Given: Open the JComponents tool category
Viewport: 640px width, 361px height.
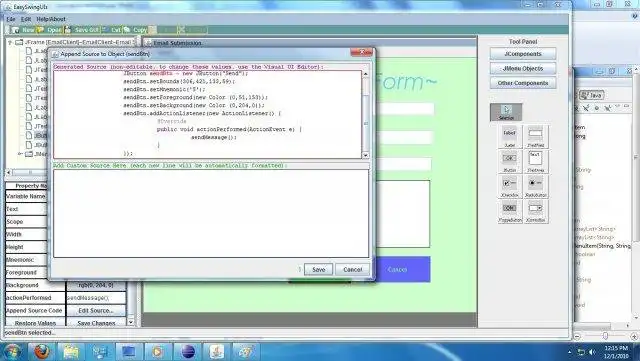Looking at the screenshot, I should click(523, 54).
